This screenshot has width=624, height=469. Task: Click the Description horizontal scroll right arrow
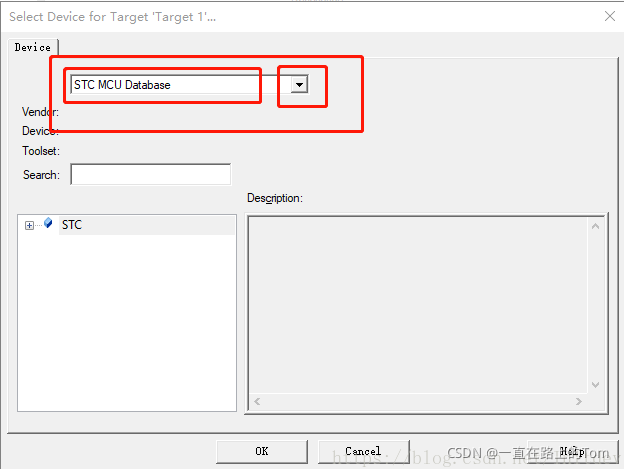pos(579,401)
